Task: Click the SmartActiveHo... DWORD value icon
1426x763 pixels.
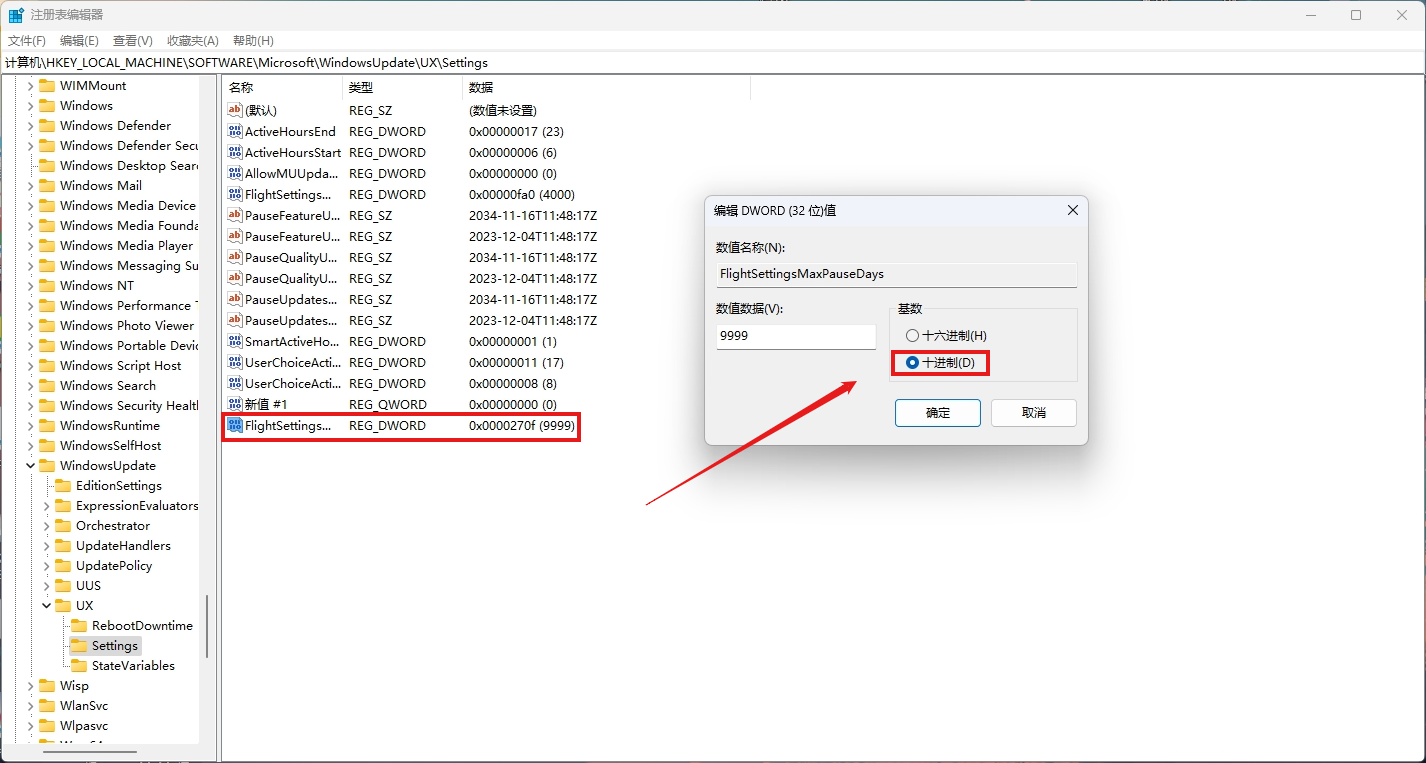Action: (235, 342)
